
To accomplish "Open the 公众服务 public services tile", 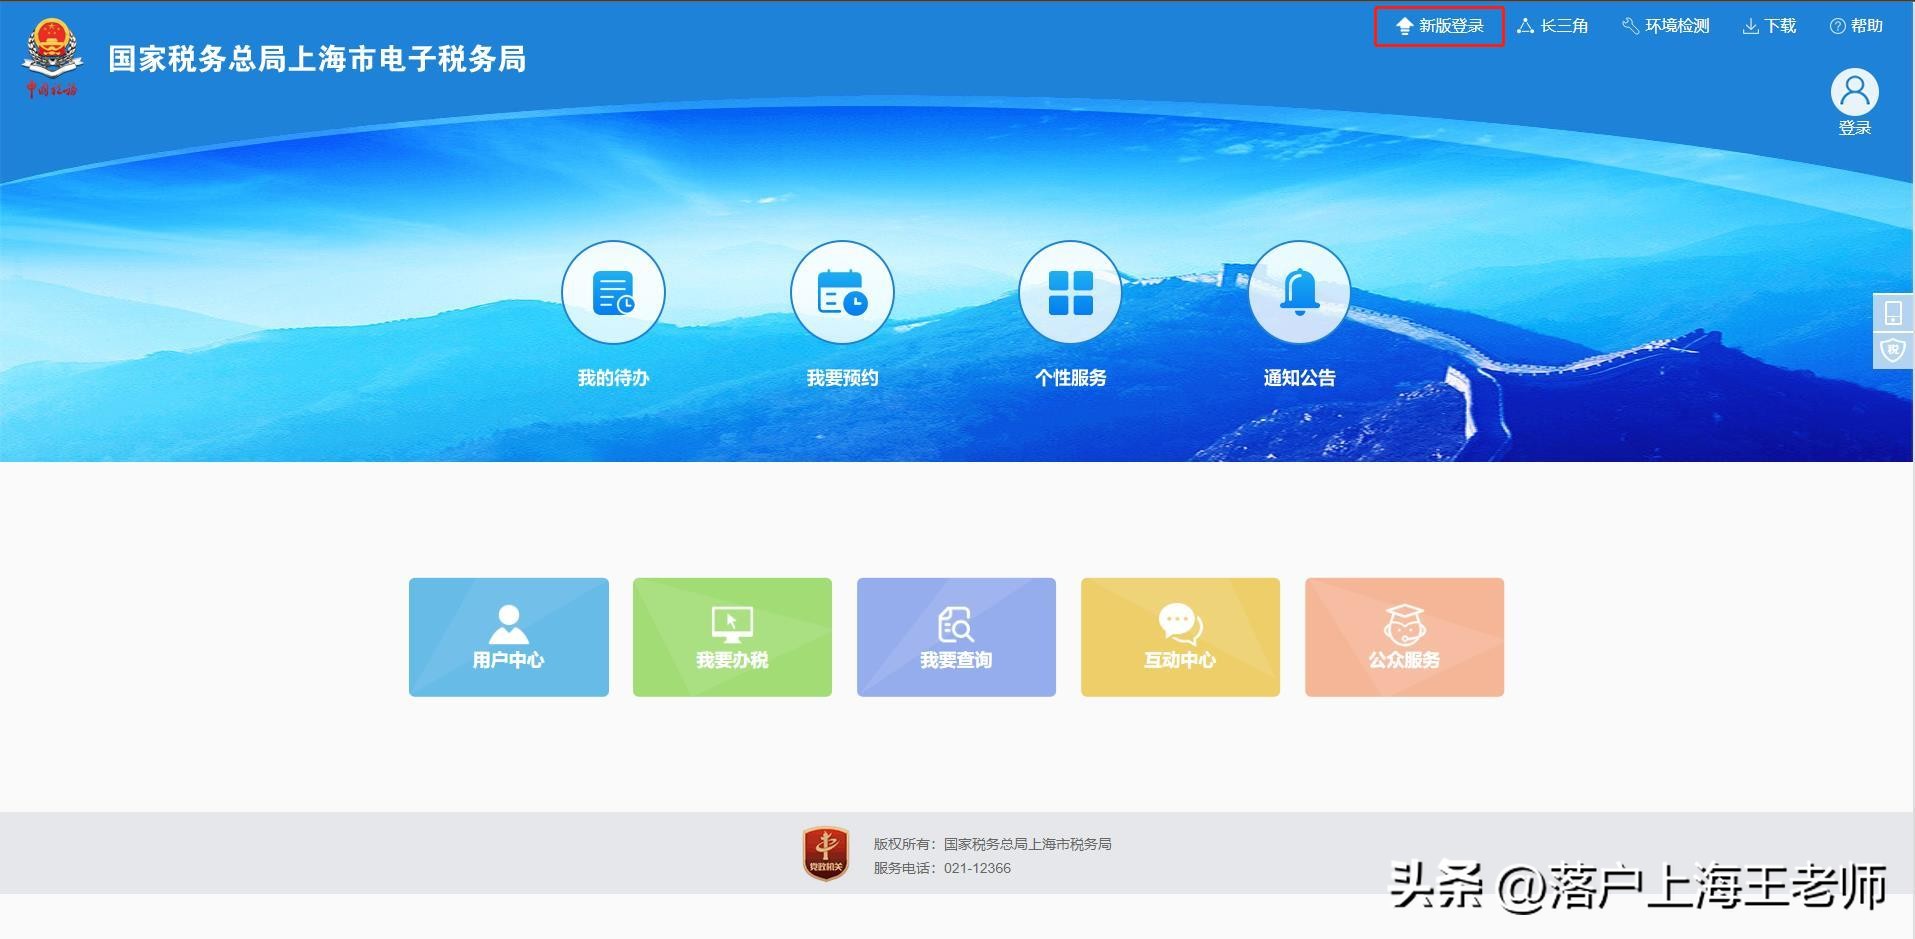I will [1403, 636].
